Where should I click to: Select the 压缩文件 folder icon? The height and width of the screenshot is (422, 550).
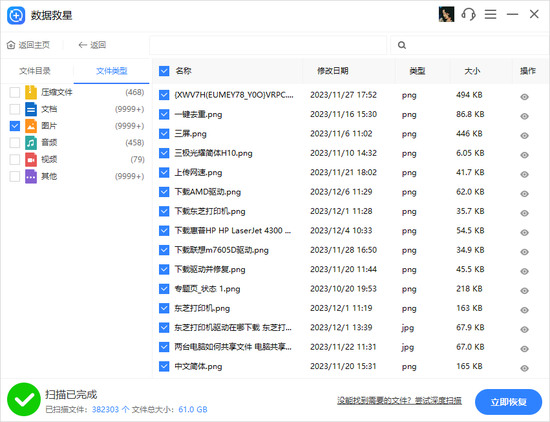pyautogui.click(x=31, y=92)
